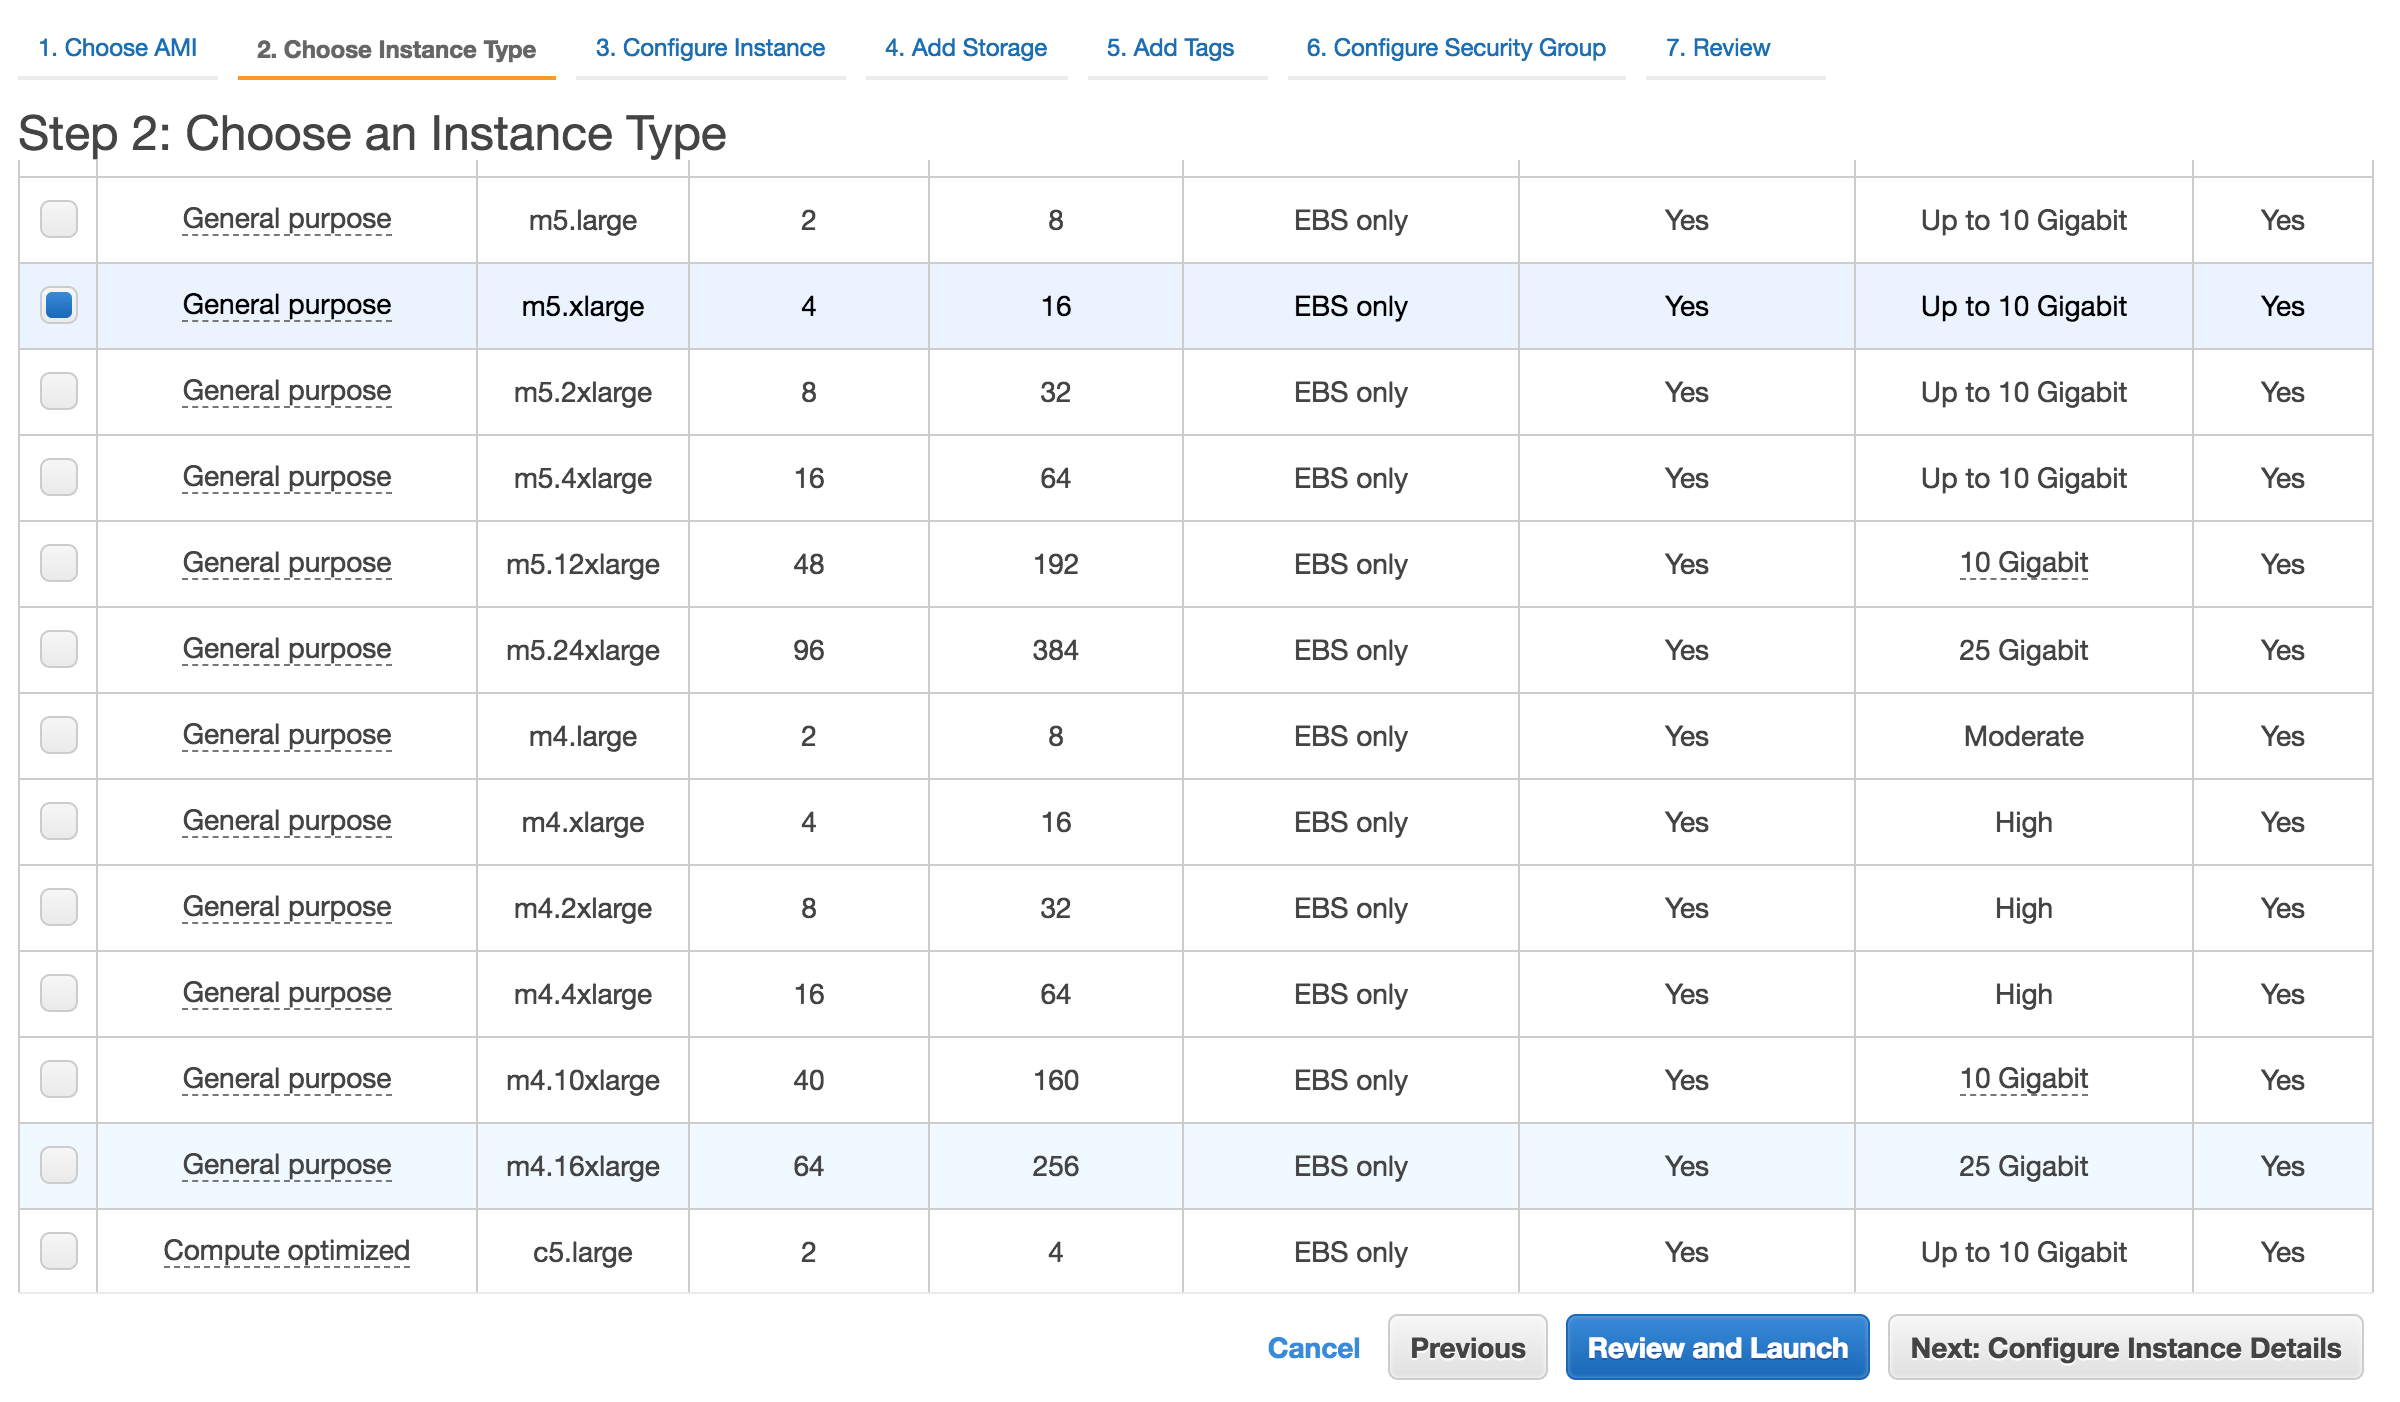The width and height of the screenshot is (2400, 1402).
Task: Click the m5.24xlarge type cell
Action: tap(583, 650)
